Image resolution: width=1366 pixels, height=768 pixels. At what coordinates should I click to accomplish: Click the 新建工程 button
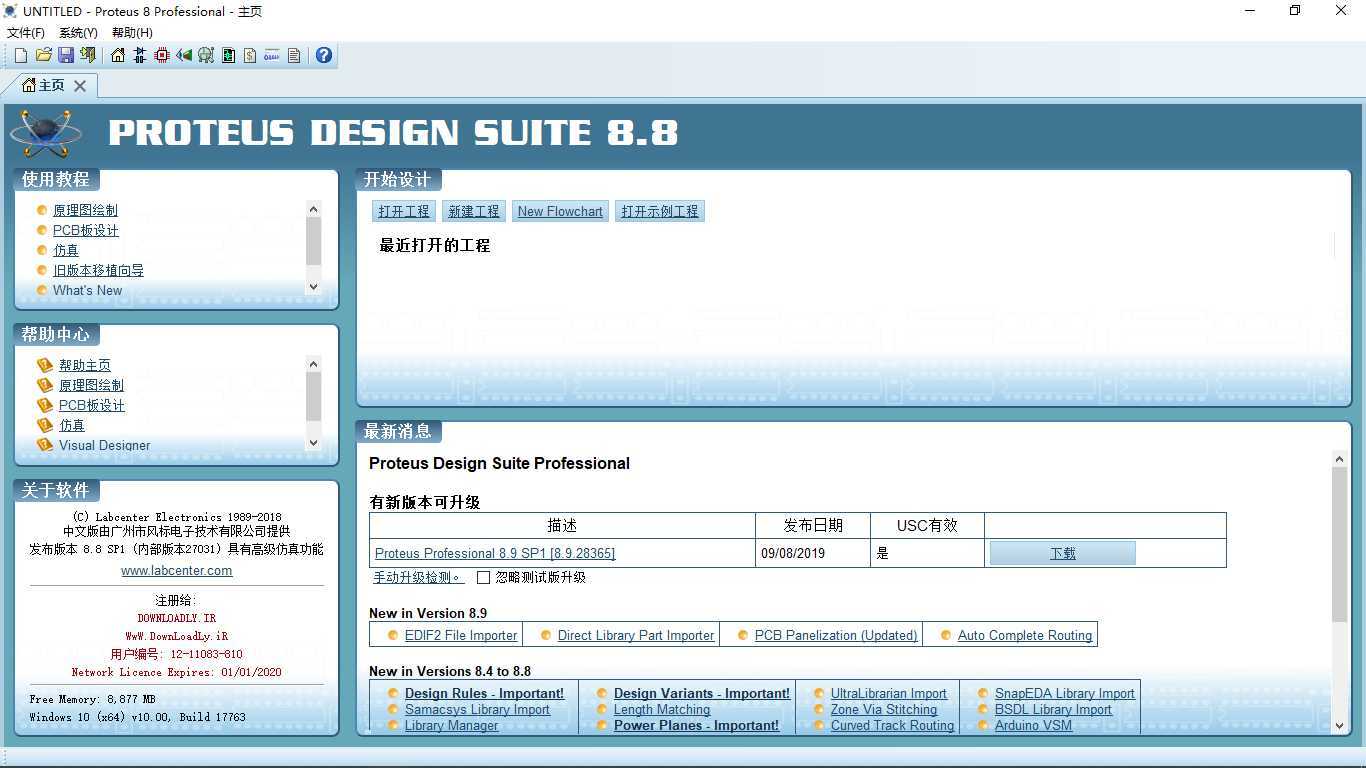point(474,211)
